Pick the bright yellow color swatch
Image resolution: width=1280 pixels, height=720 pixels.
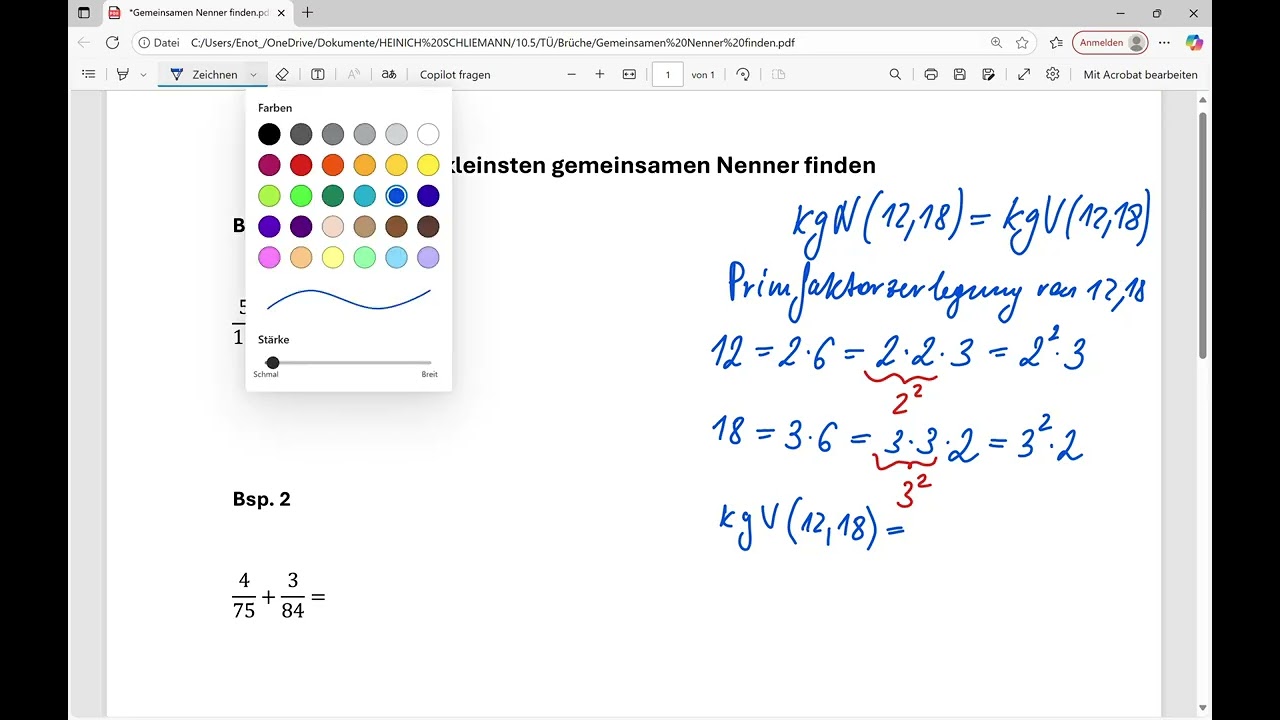[428, 165]
